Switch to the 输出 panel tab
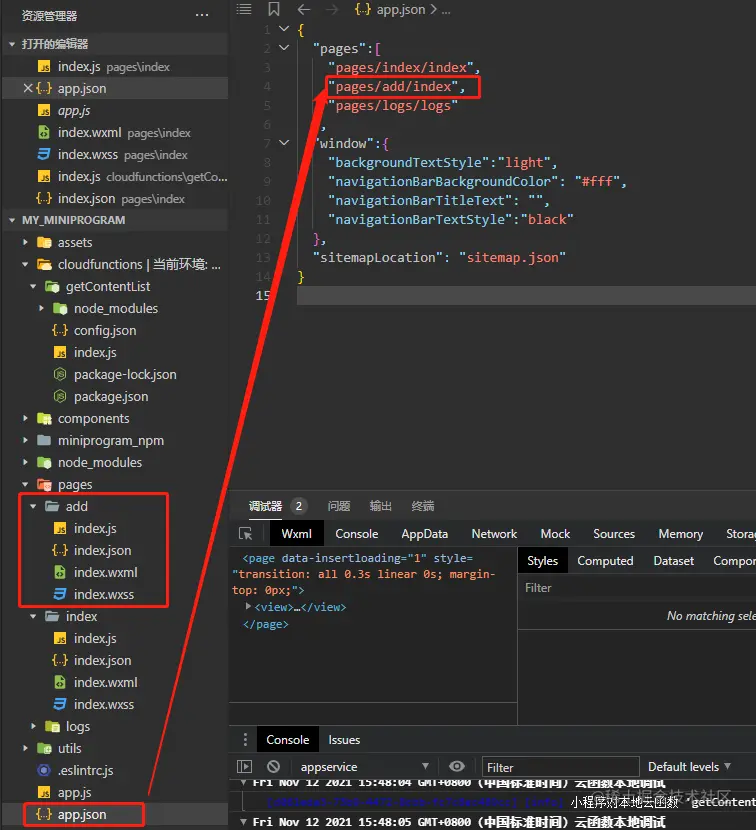Viewport: 756px width, 830px height. pyautogui.click(x=380, y=506)
